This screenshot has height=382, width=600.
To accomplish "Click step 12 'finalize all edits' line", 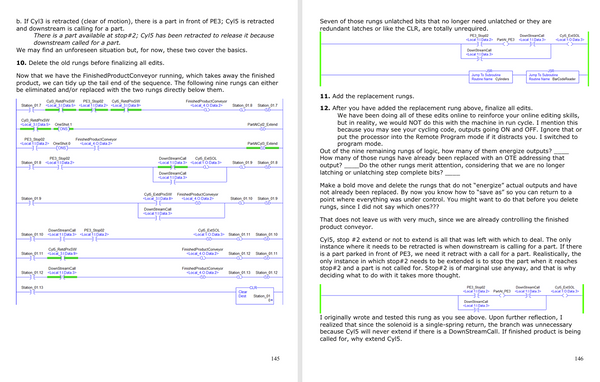I will [x=426, y=108].
